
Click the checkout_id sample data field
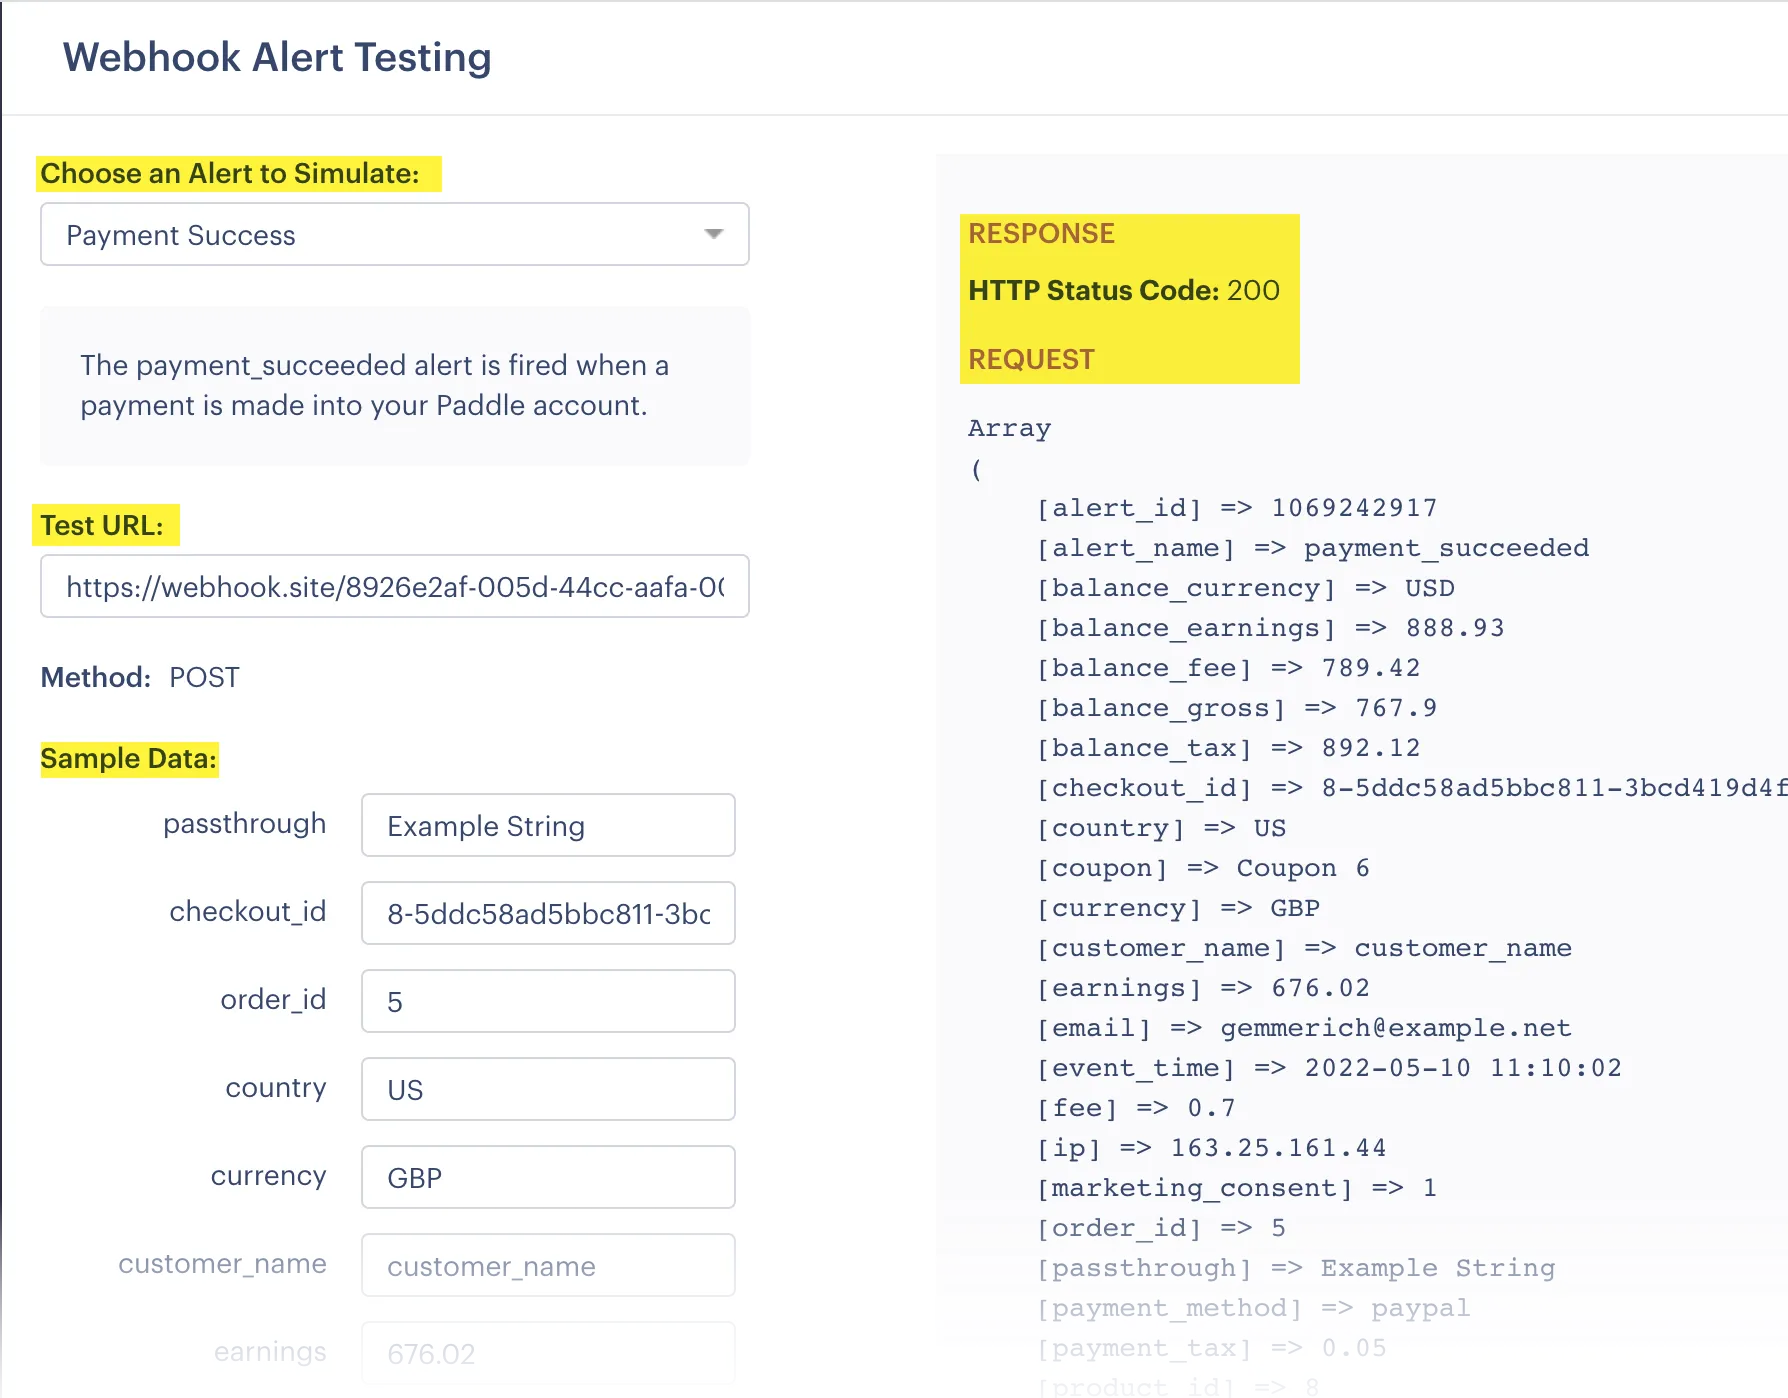pyautogui.click(x=547, y=913)
